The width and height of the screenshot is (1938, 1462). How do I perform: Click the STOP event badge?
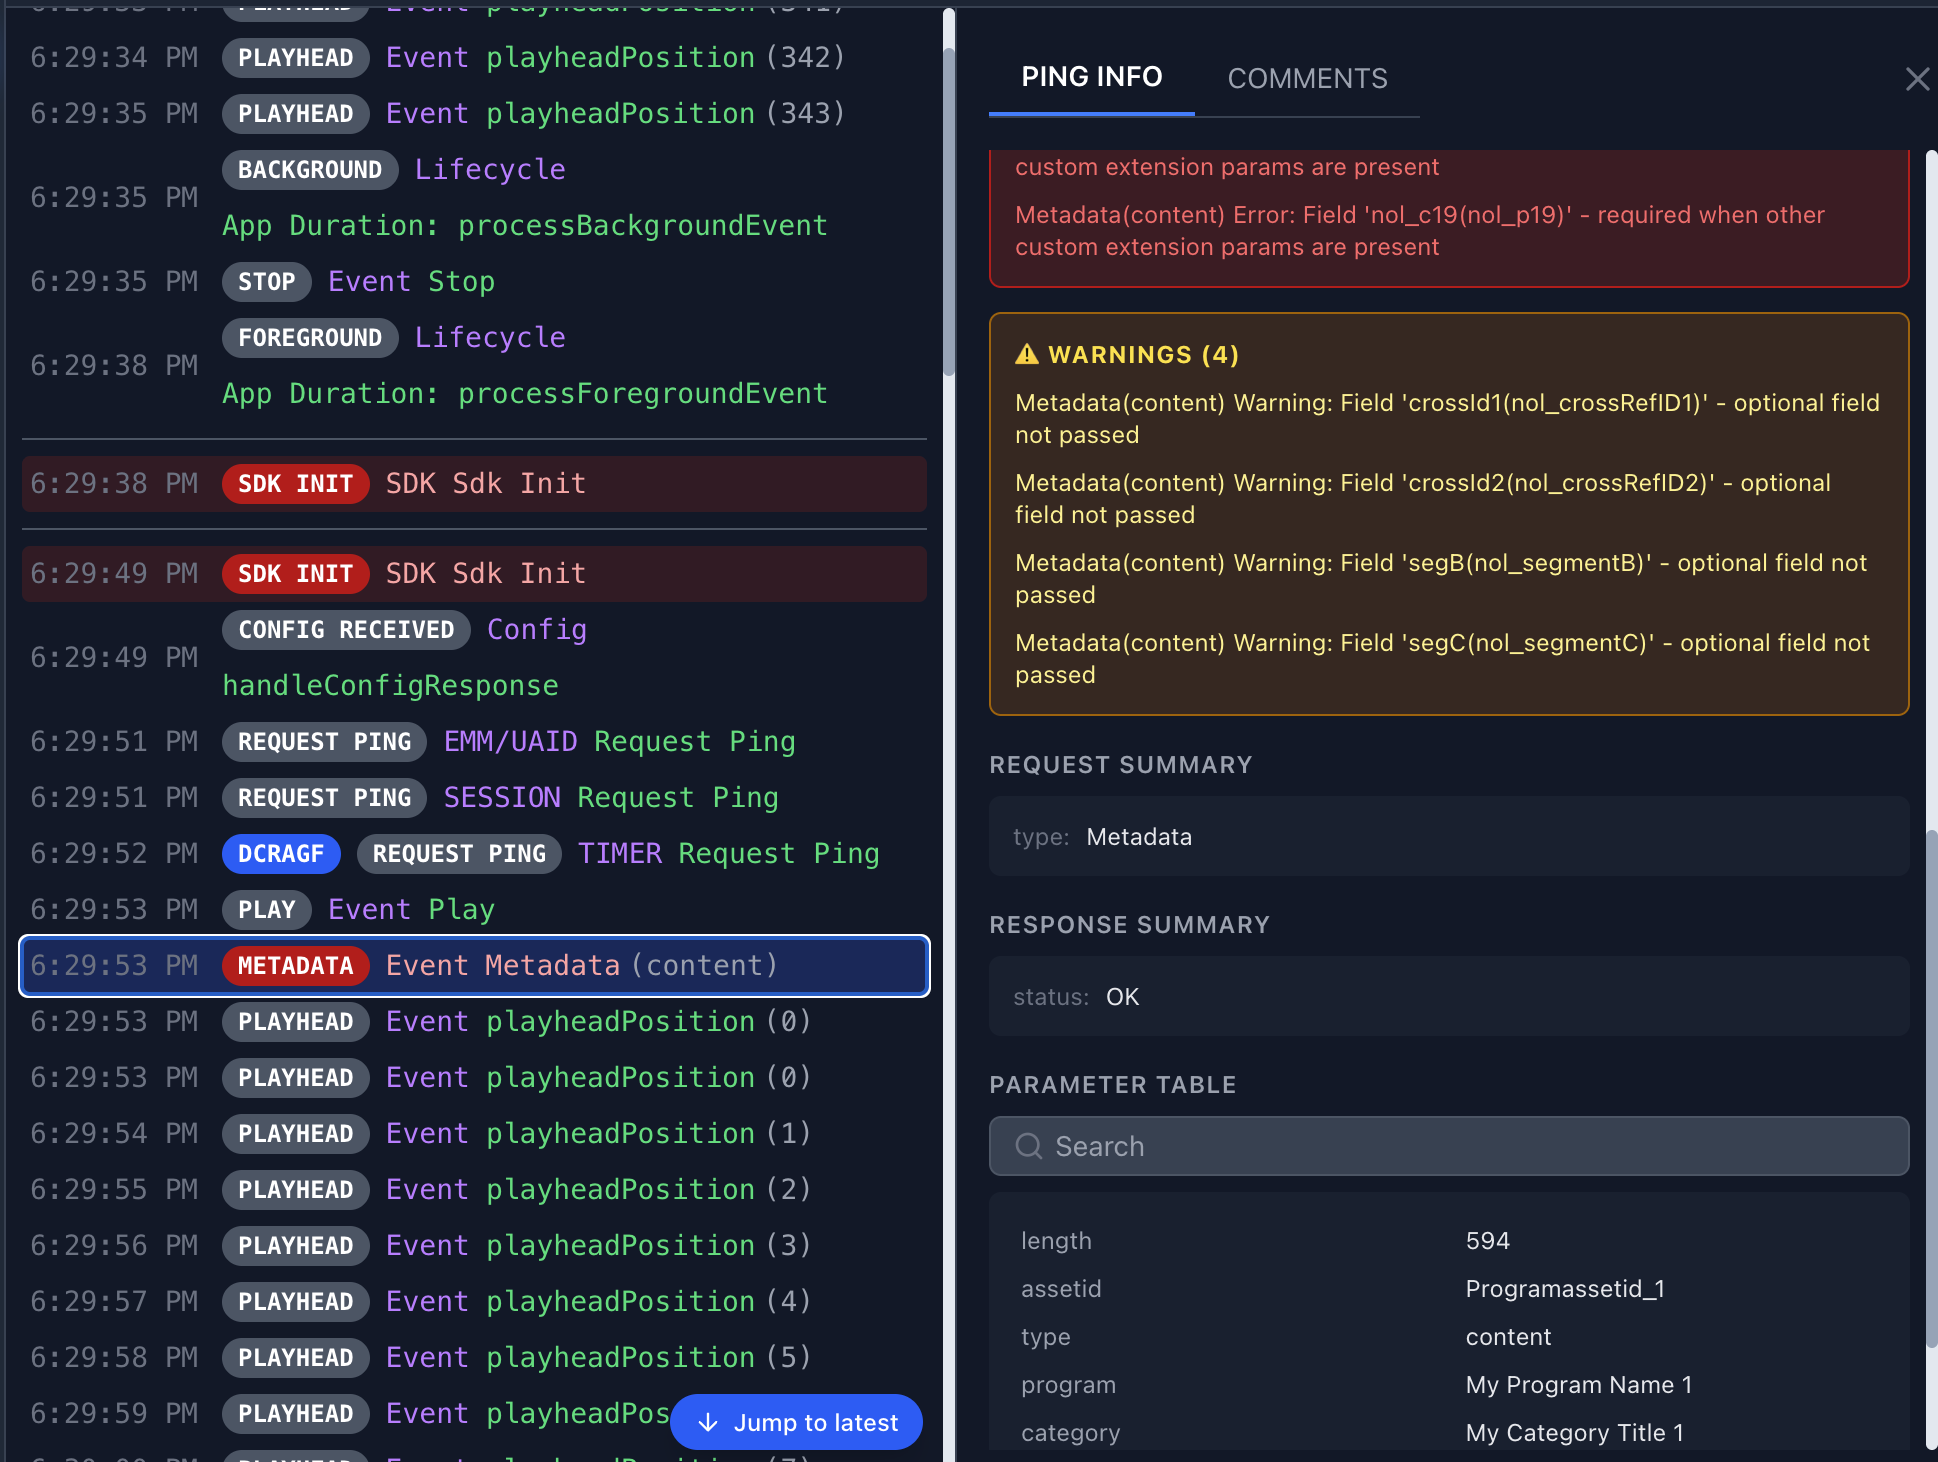tap(266, 281)
